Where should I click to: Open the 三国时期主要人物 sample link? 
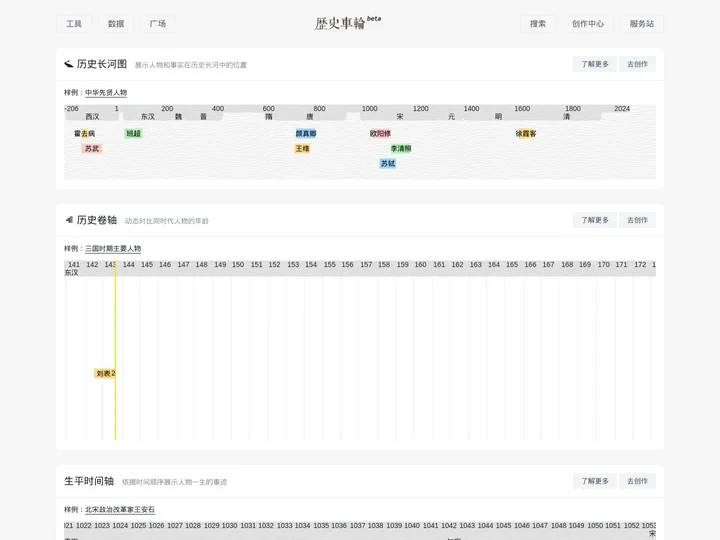(113, 249)
